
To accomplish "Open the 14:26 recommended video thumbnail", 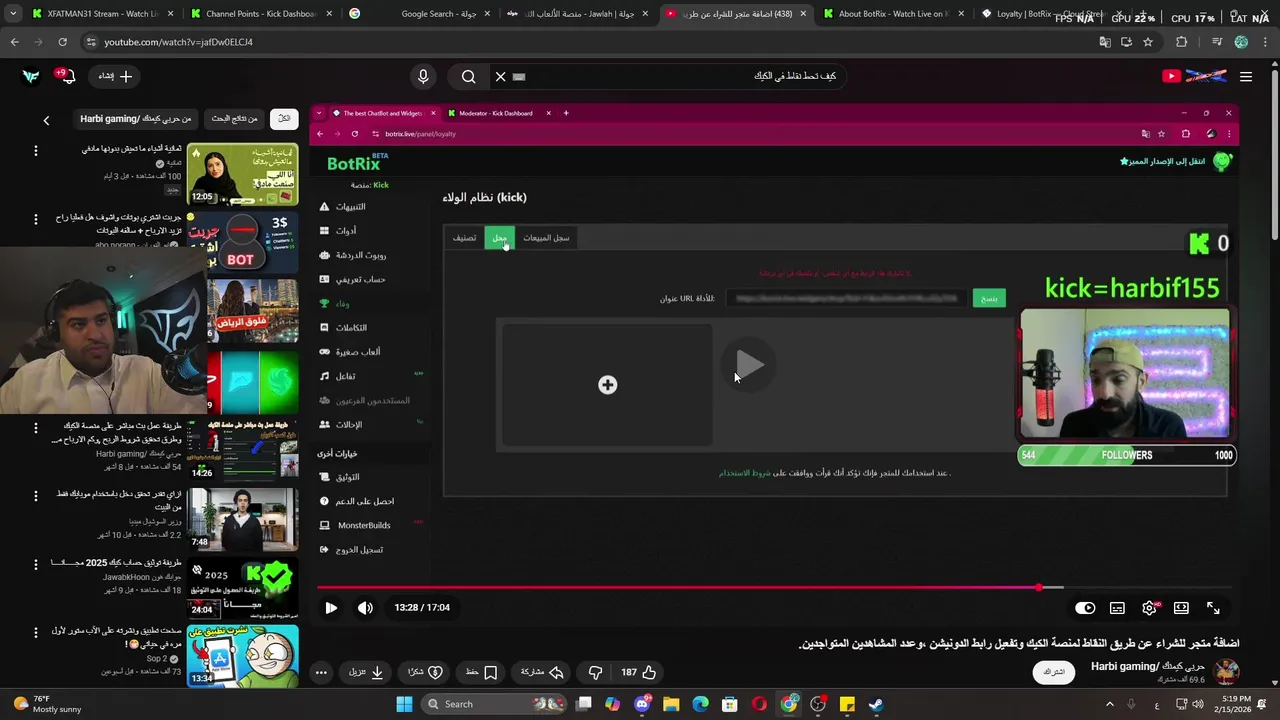I will tap(242, 449).
